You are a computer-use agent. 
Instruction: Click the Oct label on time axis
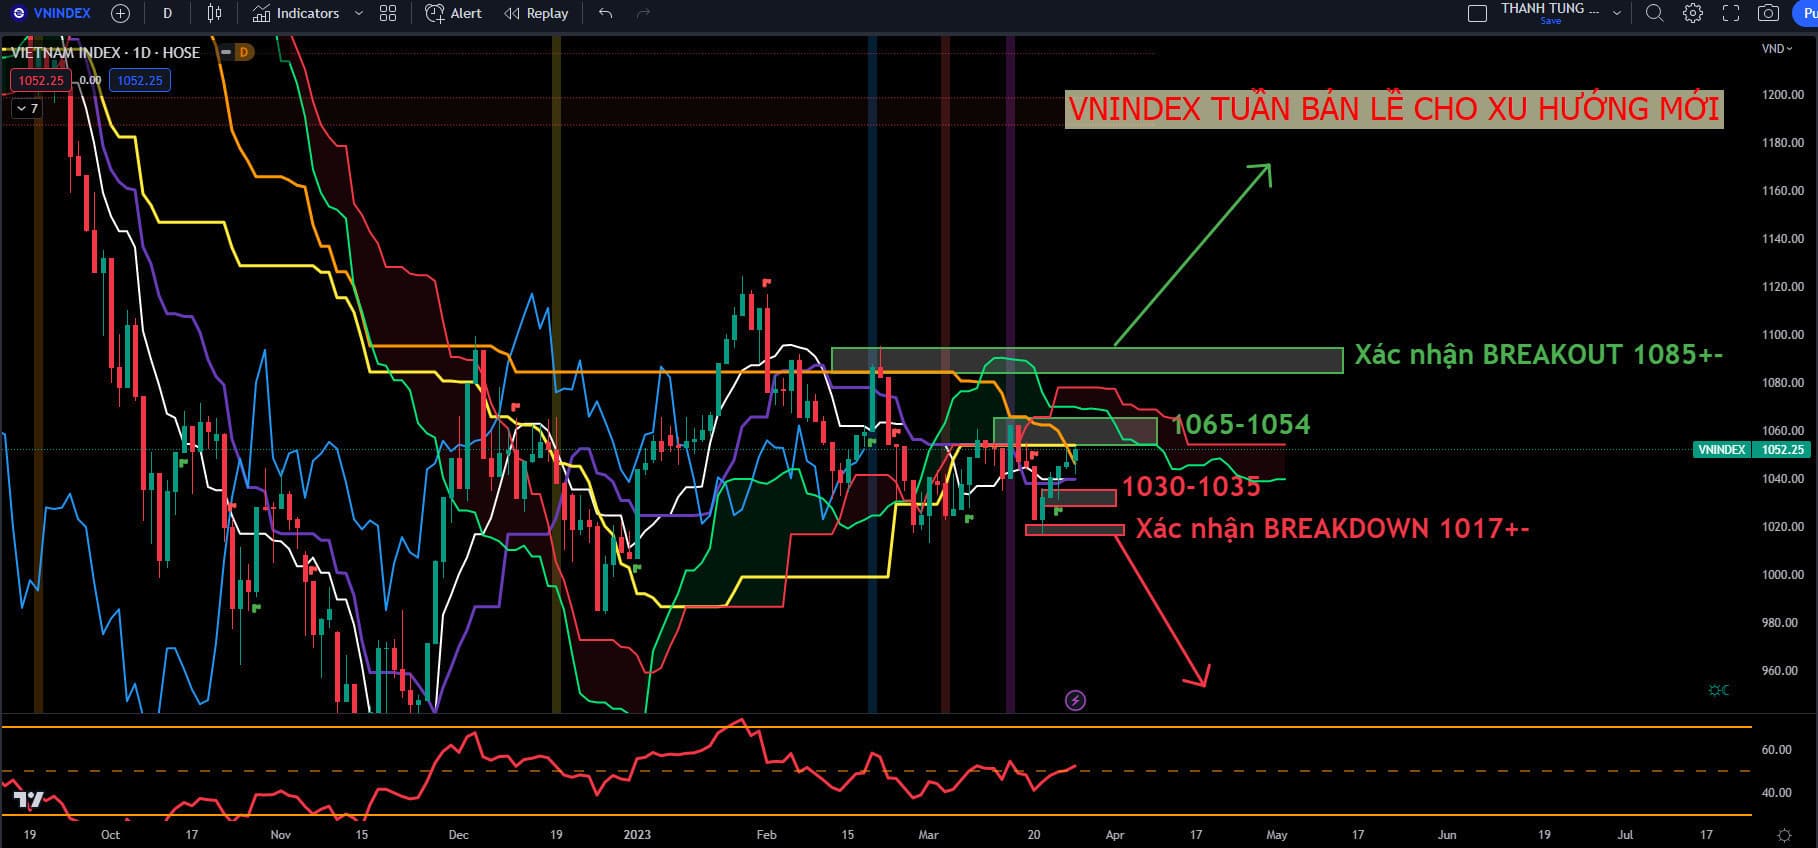click(x=110, y=835)
